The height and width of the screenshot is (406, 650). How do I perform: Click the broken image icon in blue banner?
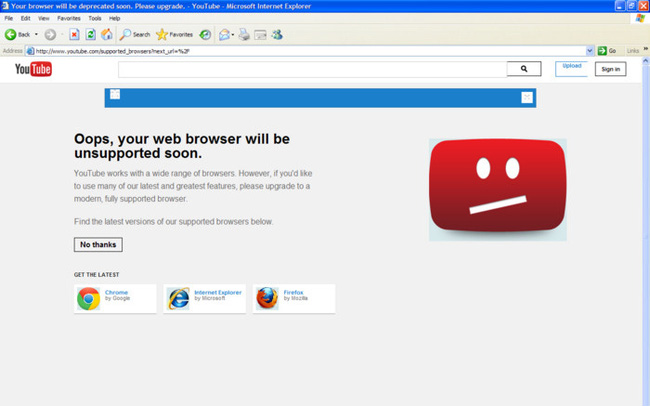[115, 95]
